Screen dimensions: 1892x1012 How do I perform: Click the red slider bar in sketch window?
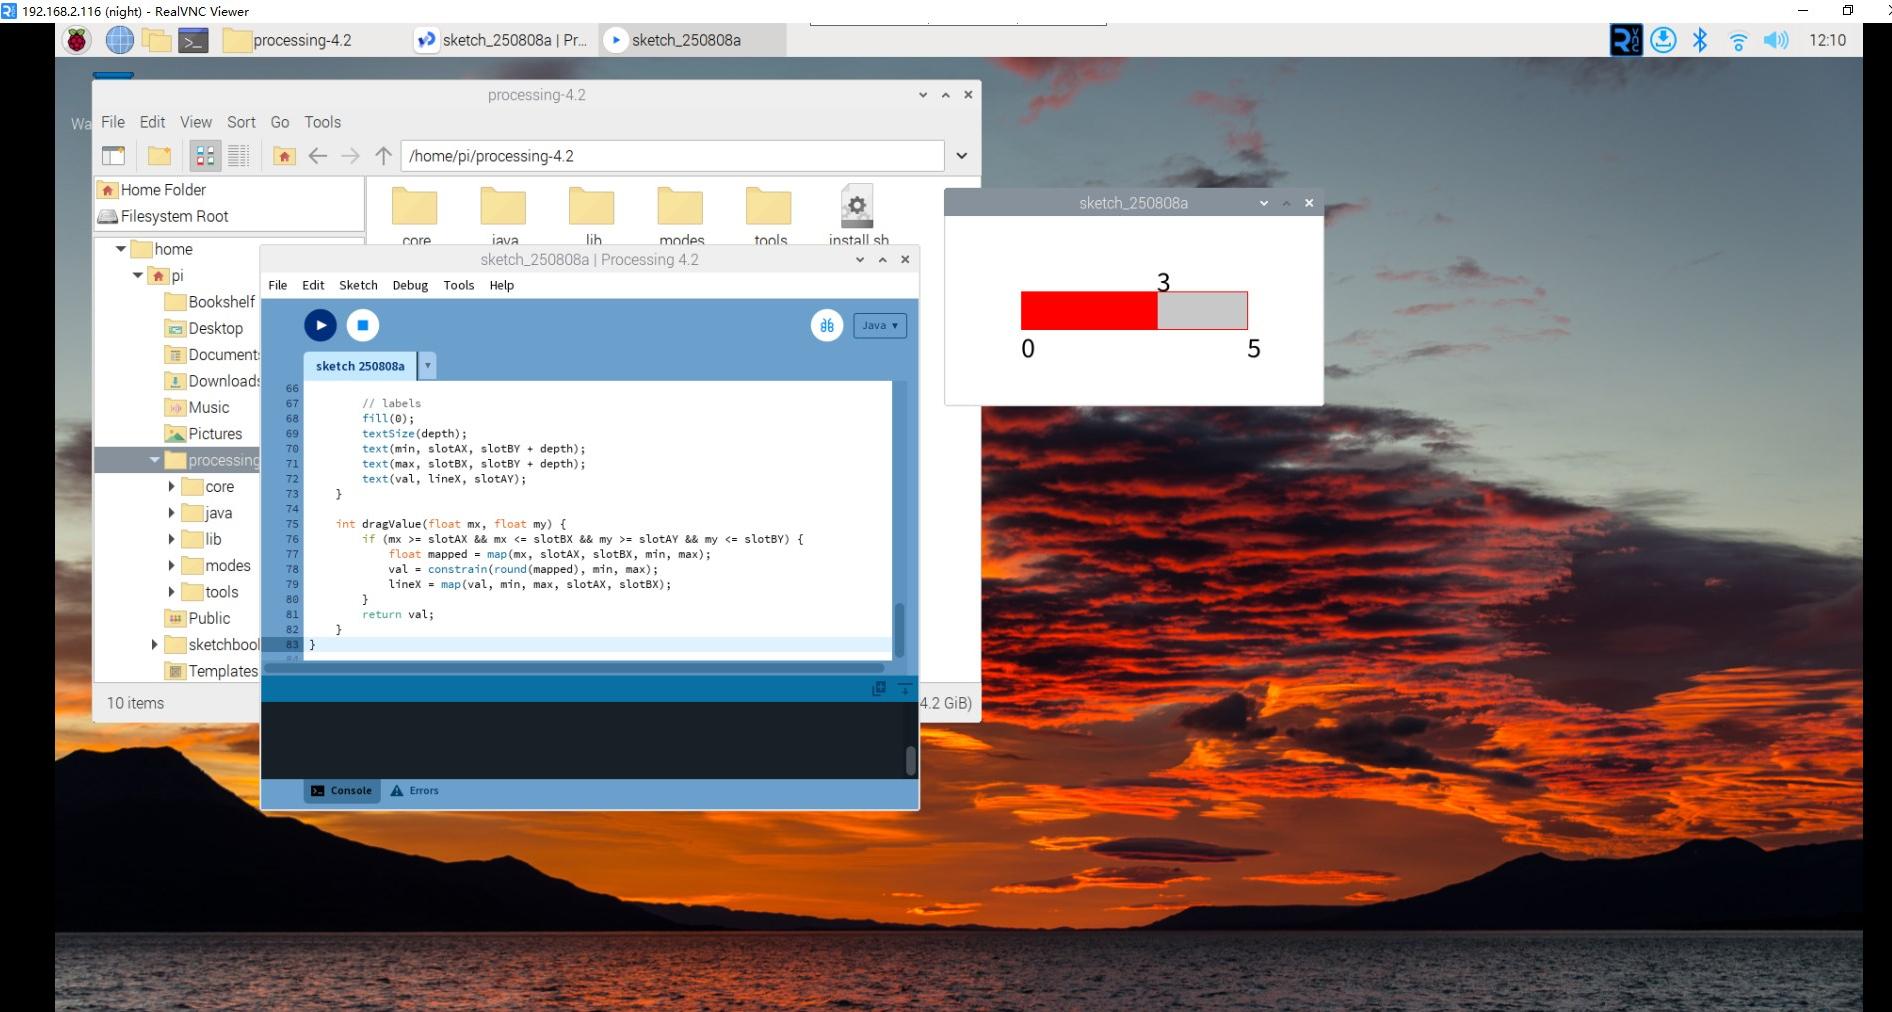point(1089,311)
